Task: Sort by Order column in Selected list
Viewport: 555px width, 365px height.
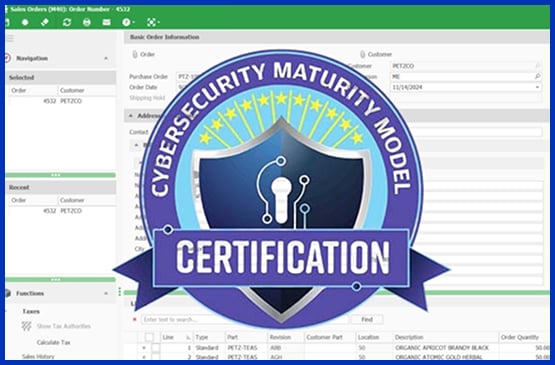Action: tap(33, 90)
